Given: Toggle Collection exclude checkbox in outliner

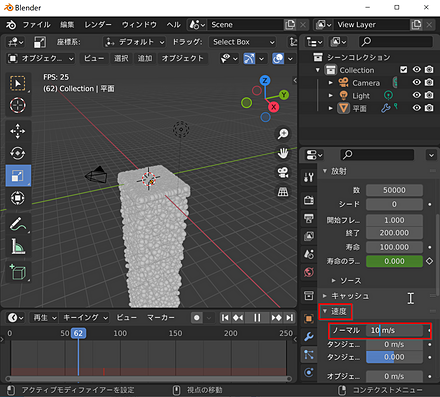Looking at the screenshot, I should click(x=404, y=70).
